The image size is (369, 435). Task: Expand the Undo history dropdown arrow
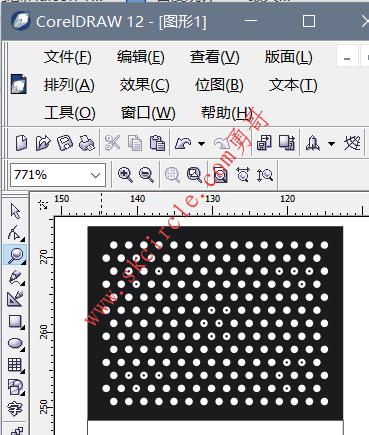click(201, 144)
